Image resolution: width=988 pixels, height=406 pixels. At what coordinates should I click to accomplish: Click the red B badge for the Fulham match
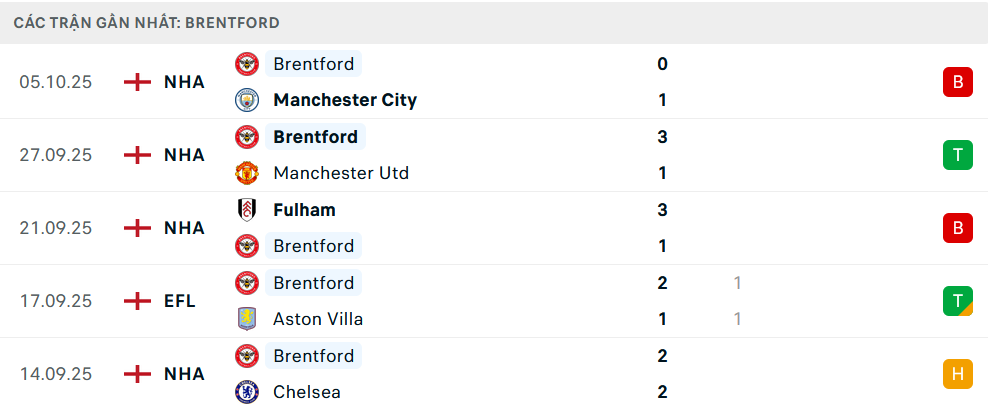(957, 228)
